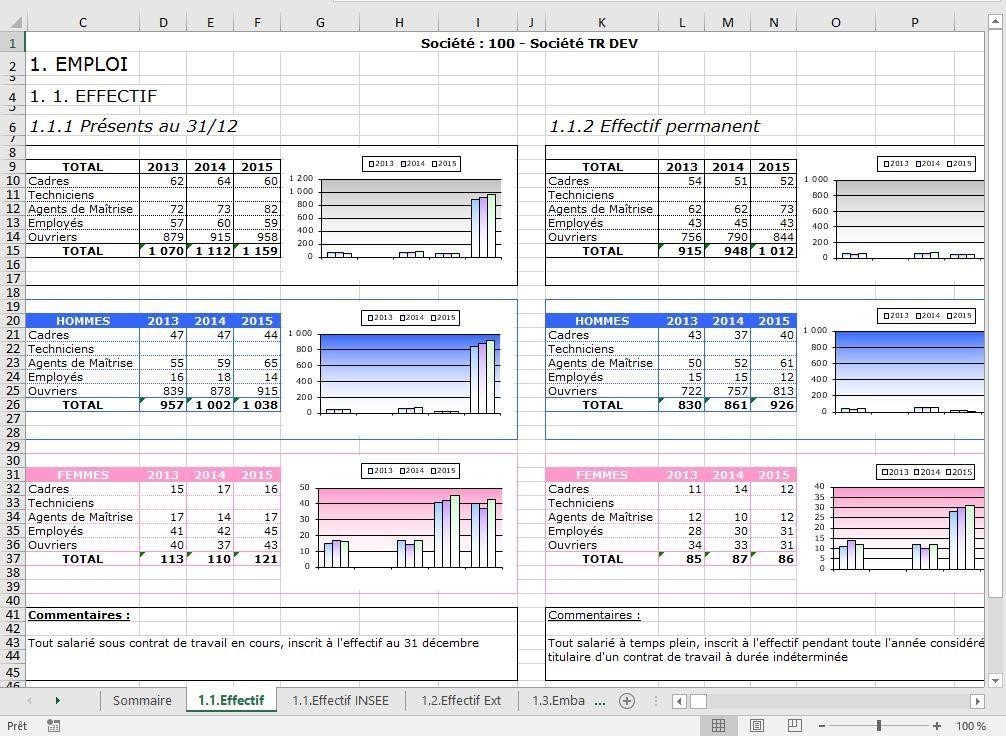
Task: Click the 100 % zoom level
Action: (971, 726)
